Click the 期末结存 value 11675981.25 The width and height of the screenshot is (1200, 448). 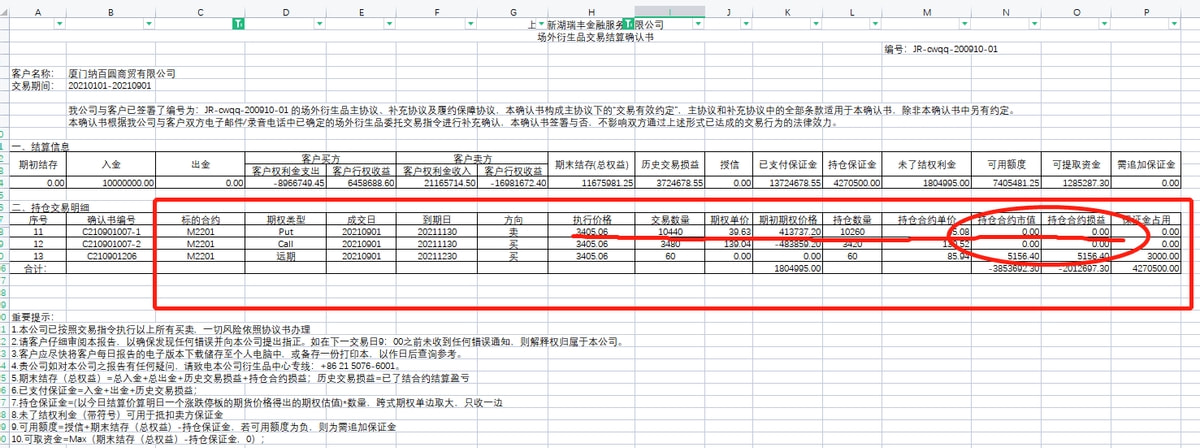tap(592, 183)
